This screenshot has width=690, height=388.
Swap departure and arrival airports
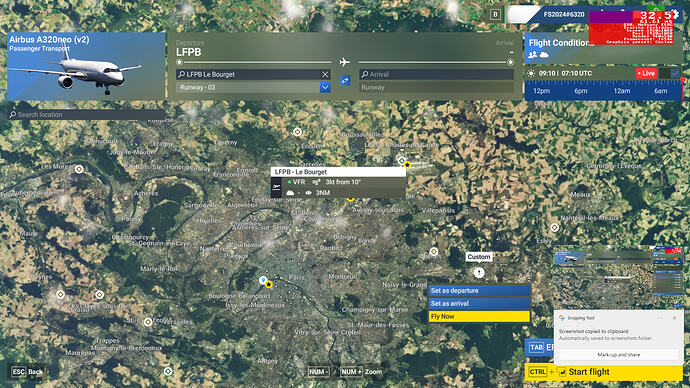pyautogui.click(x=345, y=81)
